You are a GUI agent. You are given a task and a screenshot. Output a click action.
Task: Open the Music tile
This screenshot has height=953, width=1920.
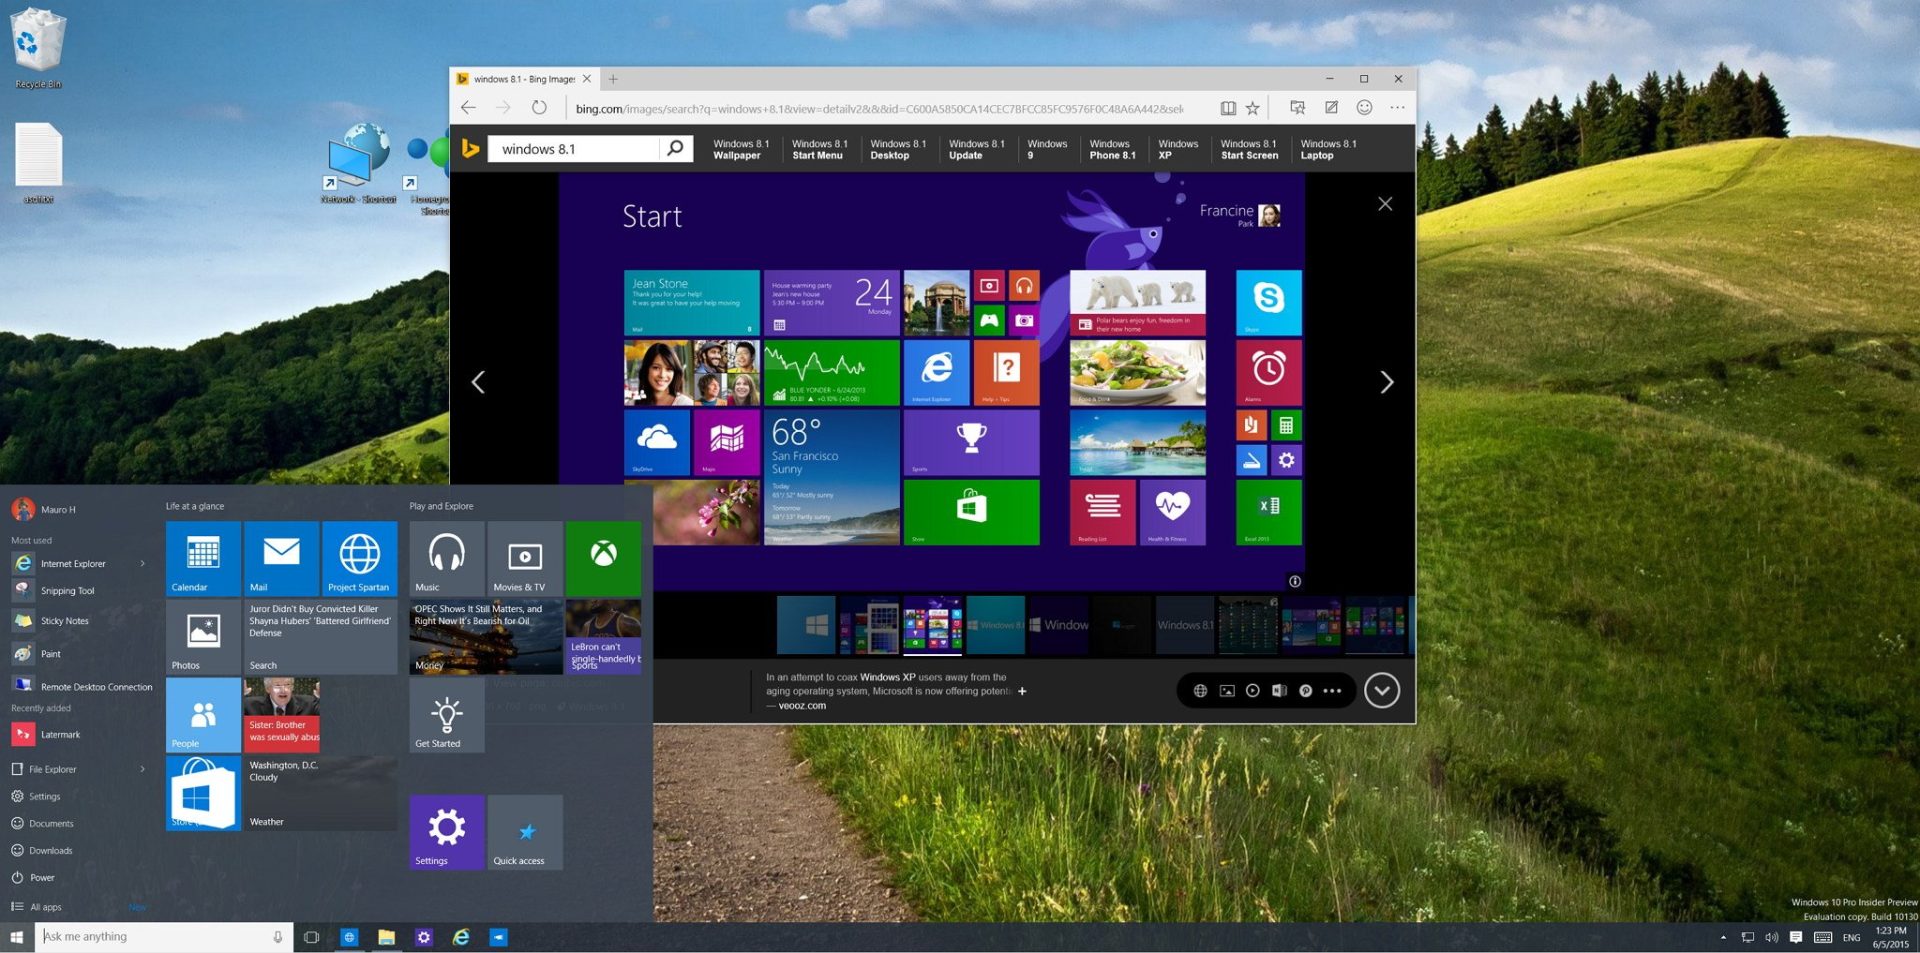tap(447, 558)
